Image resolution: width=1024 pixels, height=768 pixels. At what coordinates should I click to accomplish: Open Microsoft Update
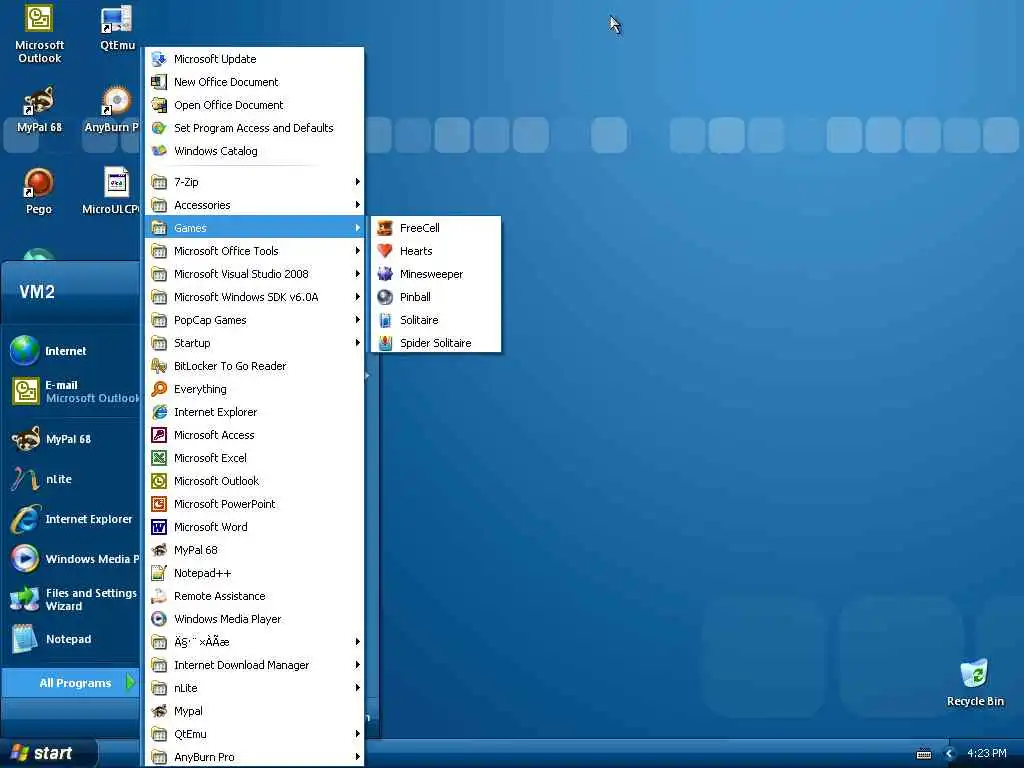(254, 59)
